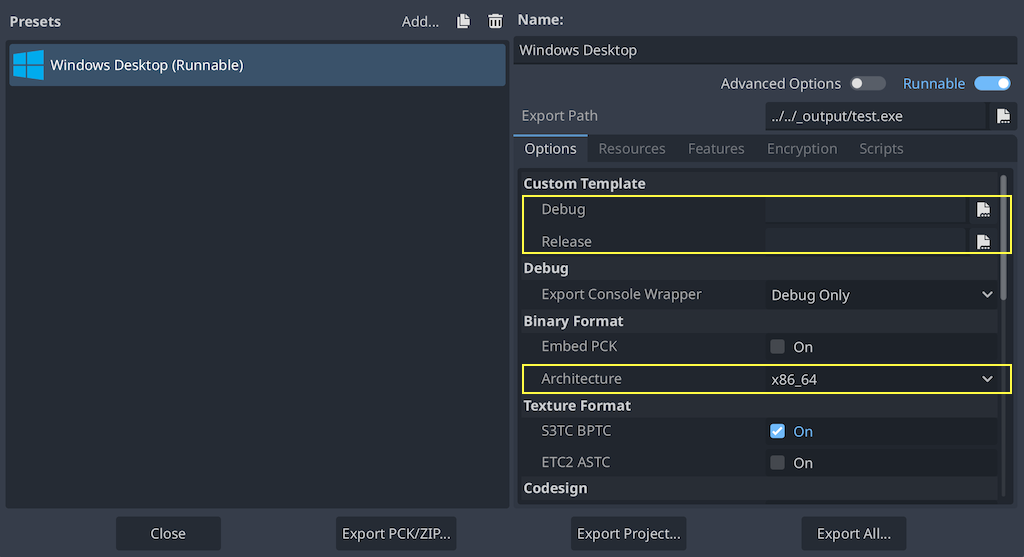
Task: Click the Export Project... button
Action: pyautogui.click(x=628, y=533)
